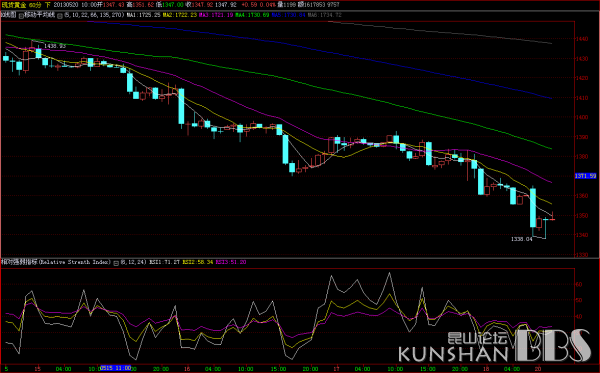Image resolution: width=600 pixels, height=373 pixels.
Task: Select the magenta RSI3 legend value
Action: tap(231, 262)
